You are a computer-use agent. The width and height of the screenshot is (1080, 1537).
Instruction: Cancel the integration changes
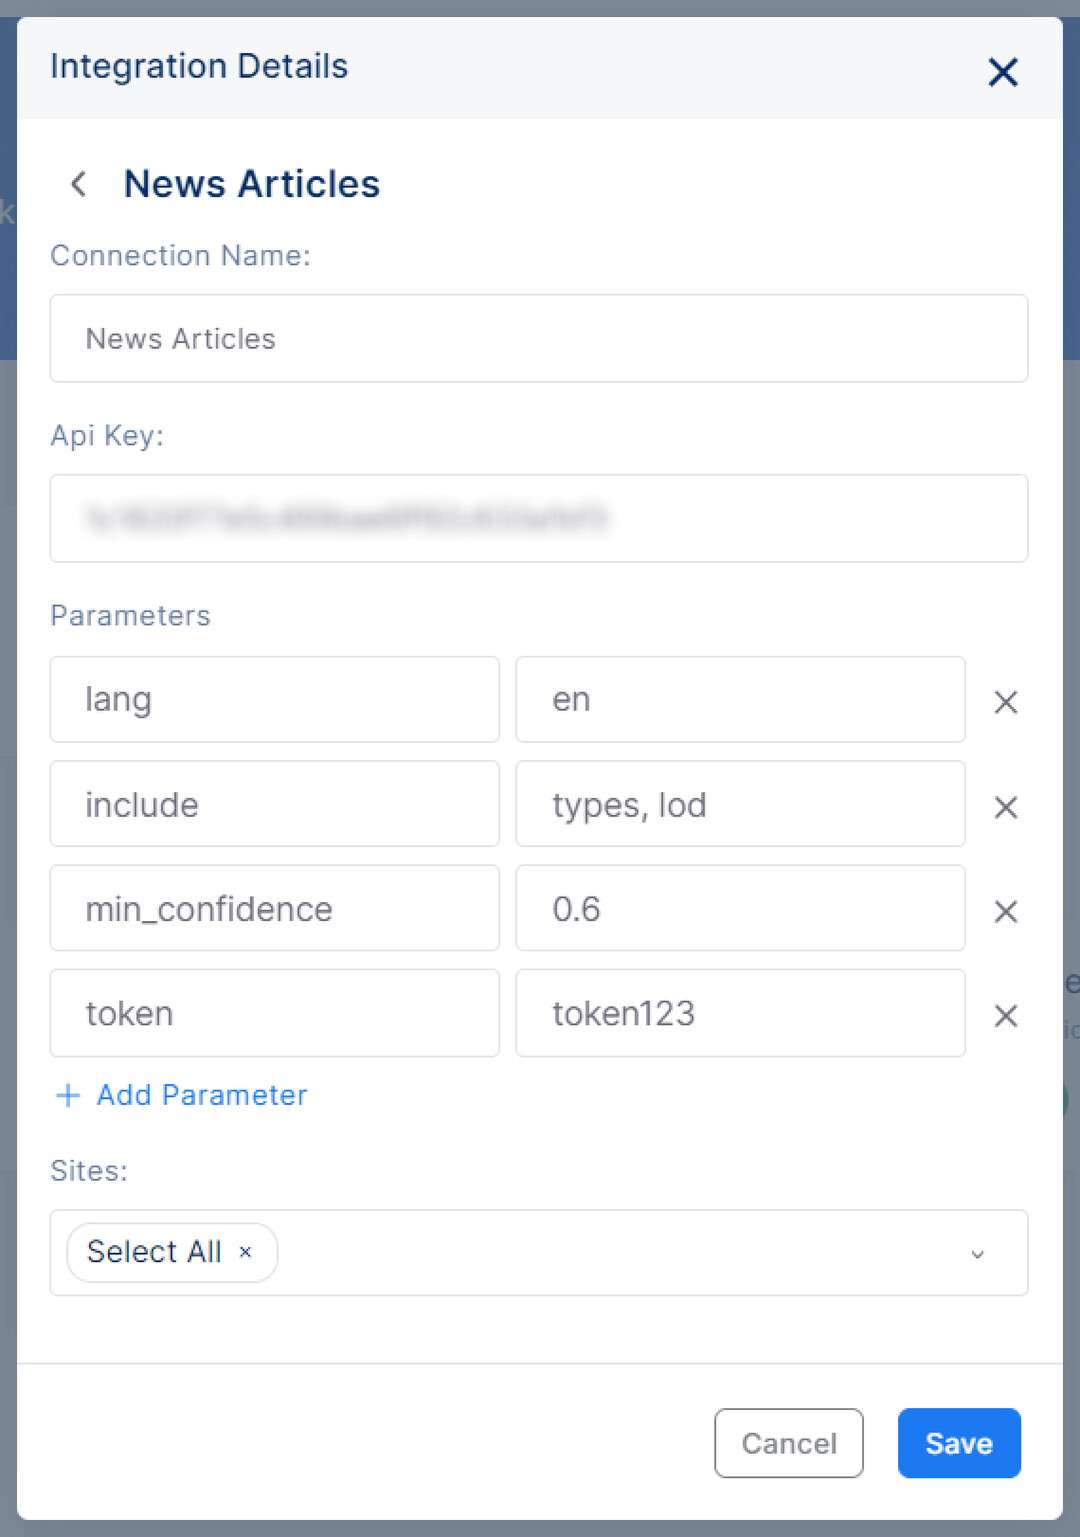pos(789,1443)
